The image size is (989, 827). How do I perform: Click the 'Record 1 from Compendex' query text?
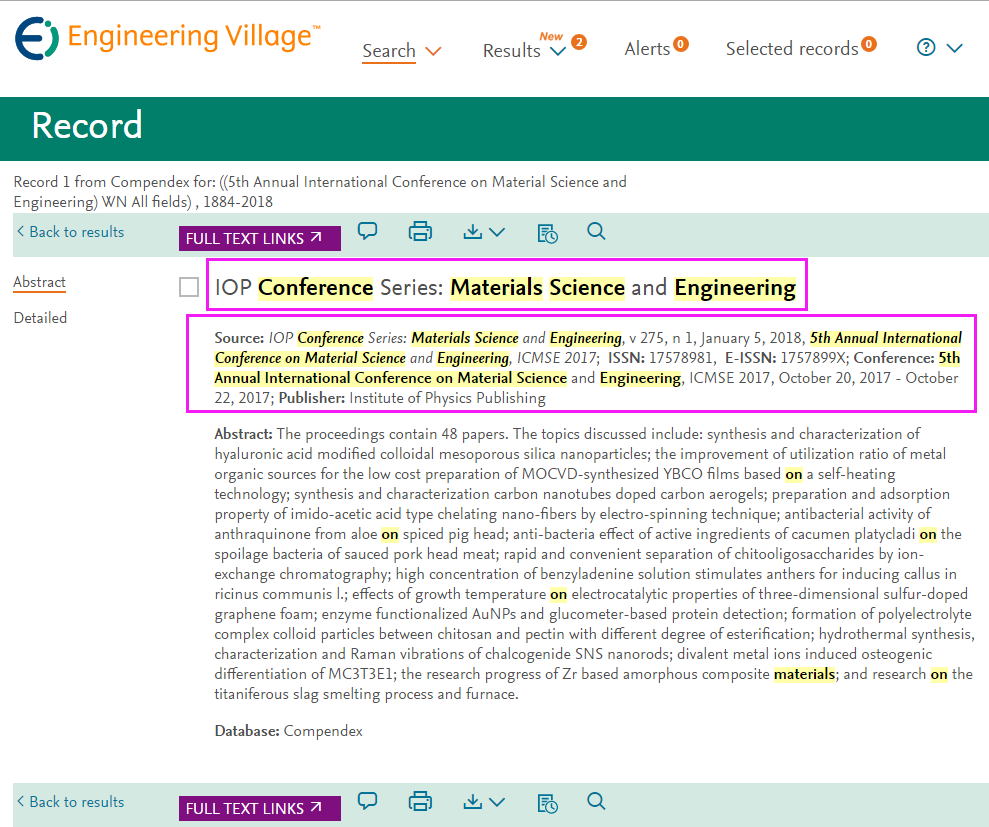[x=320, y=192]
